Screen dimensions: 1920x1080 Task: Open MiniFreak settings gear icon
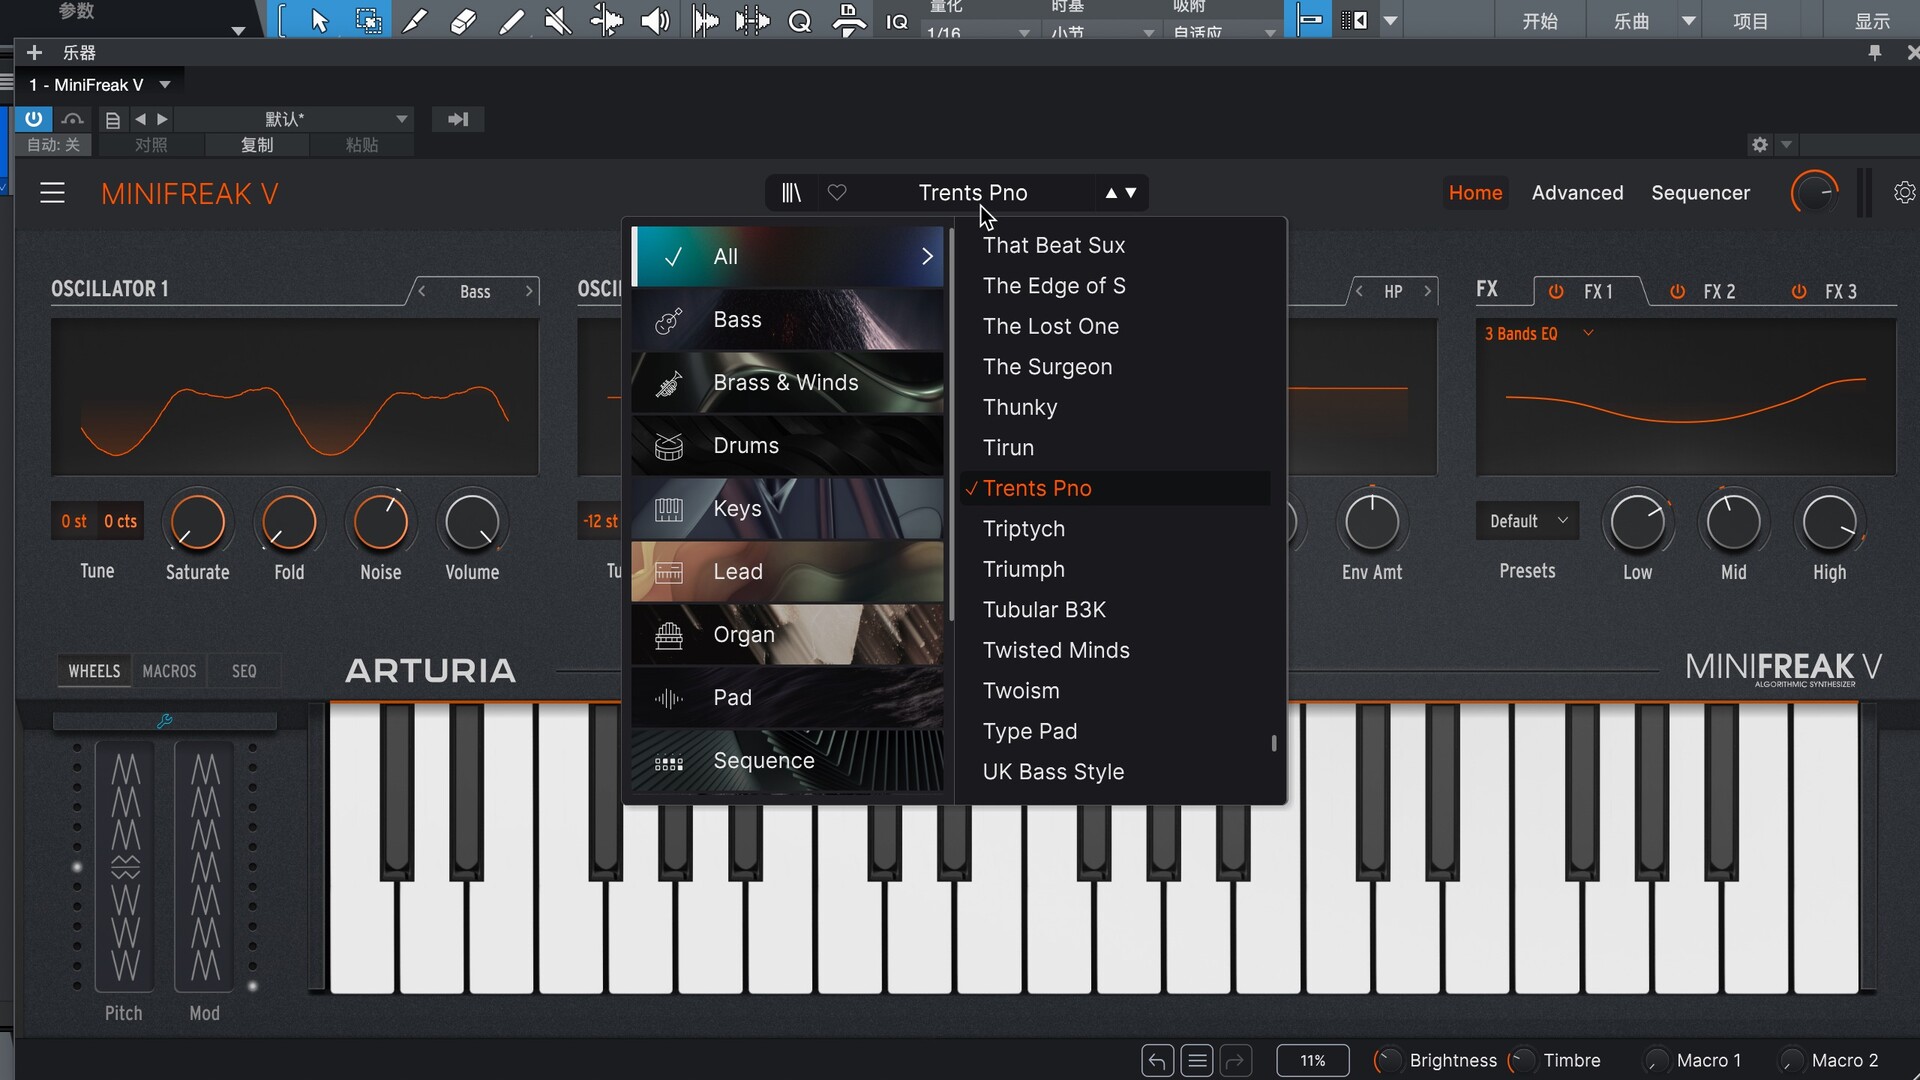pyautogui.click(x=1905, y=192)
